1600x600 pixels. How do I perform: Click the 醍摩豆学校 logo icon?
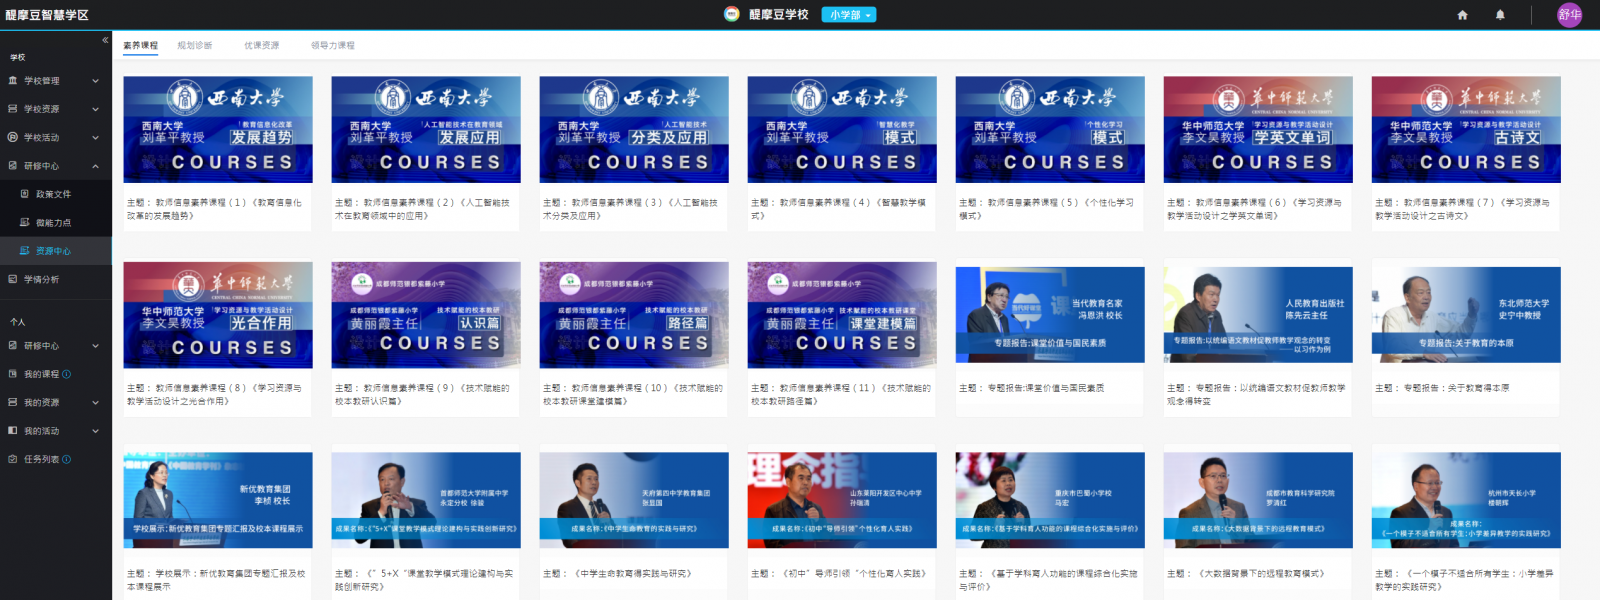click(732, 14)
